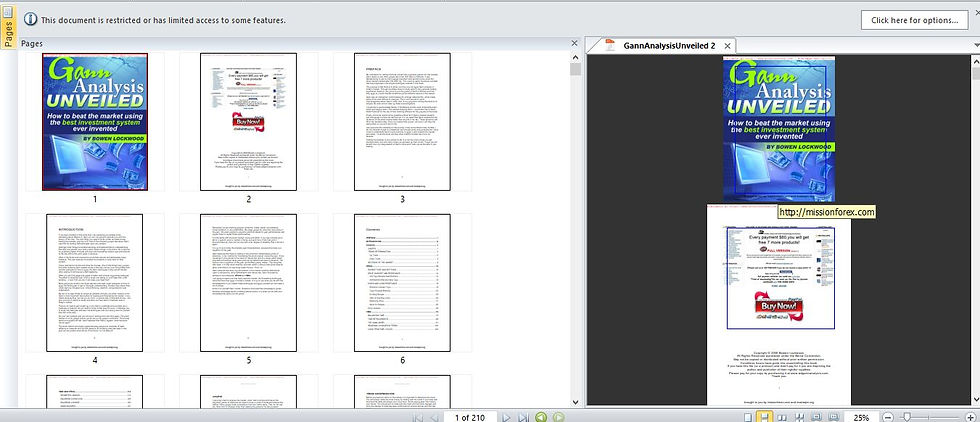Click the document view scroll up arrow
This screenshot has height=422, width=980.
975,59
